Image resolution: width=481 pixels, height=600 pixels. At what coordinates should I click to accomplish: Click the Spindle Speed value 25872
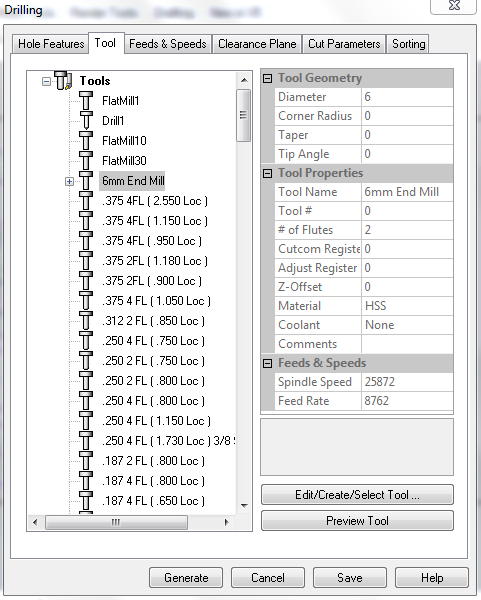pyautogui.click(x=407, y=382)
